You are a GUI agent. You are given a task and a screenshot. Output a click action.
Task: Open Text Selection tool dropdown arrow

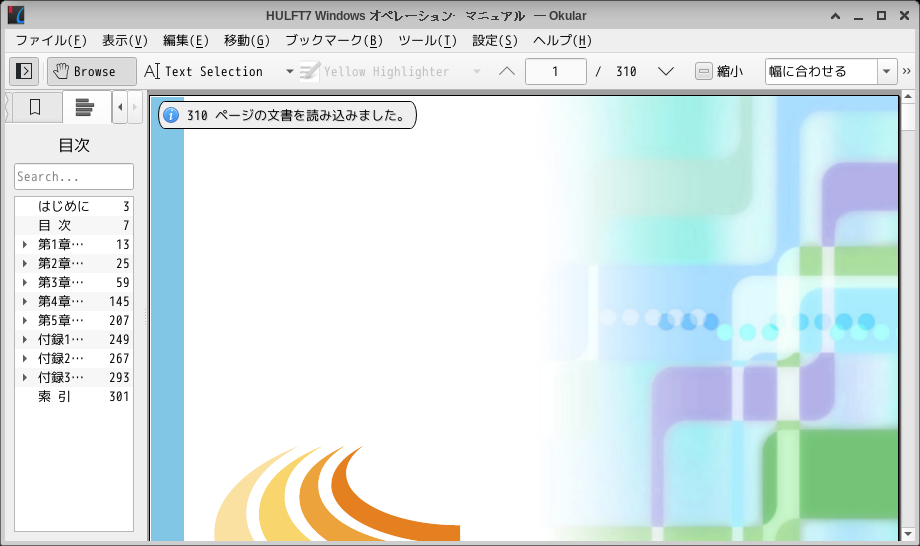pyautogui.click(x=289, y=72)
